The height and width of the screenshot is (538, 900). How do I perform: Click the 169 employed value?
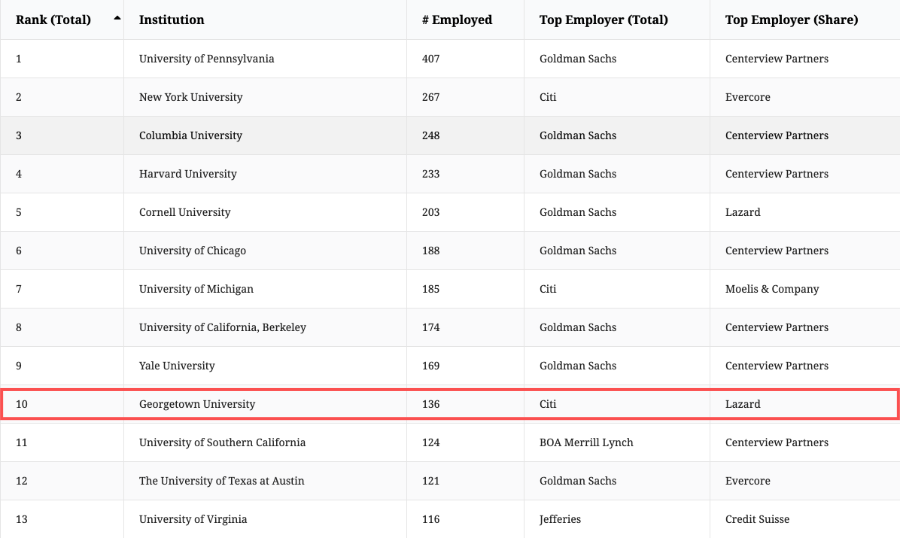point(430,366)
